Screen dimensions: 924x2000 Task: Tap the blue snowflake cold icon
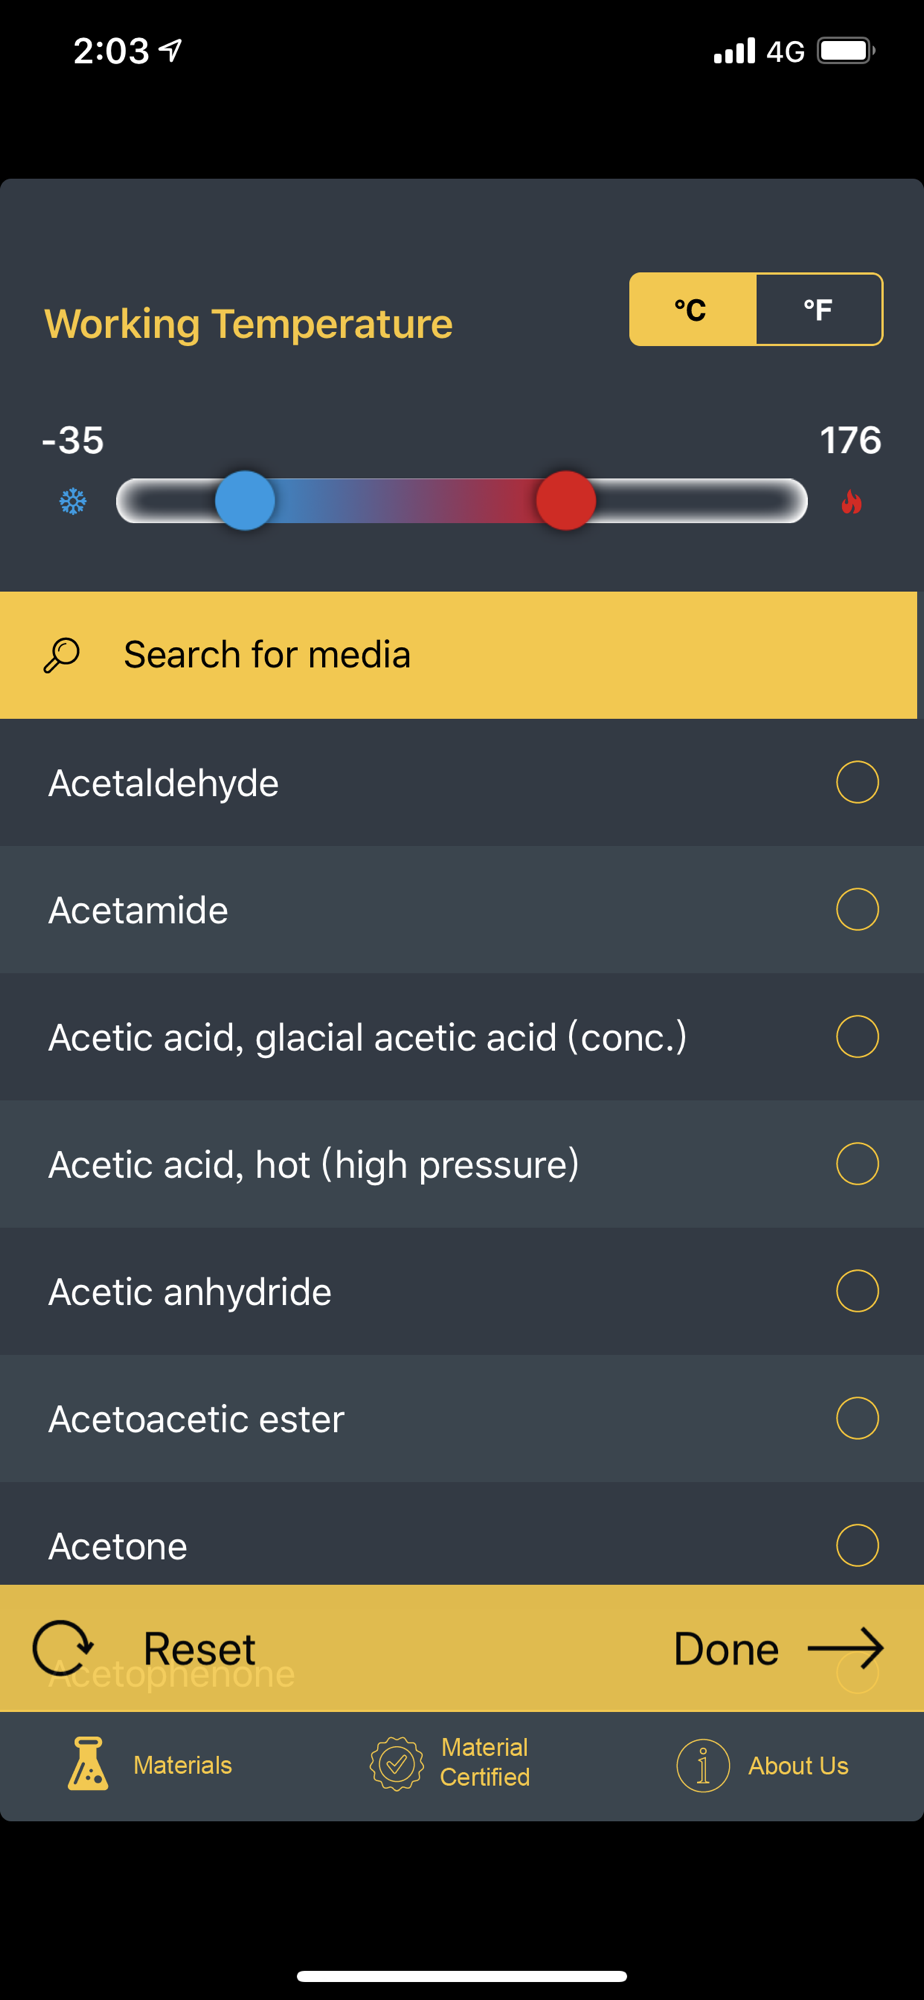click(x=73, y=502)
